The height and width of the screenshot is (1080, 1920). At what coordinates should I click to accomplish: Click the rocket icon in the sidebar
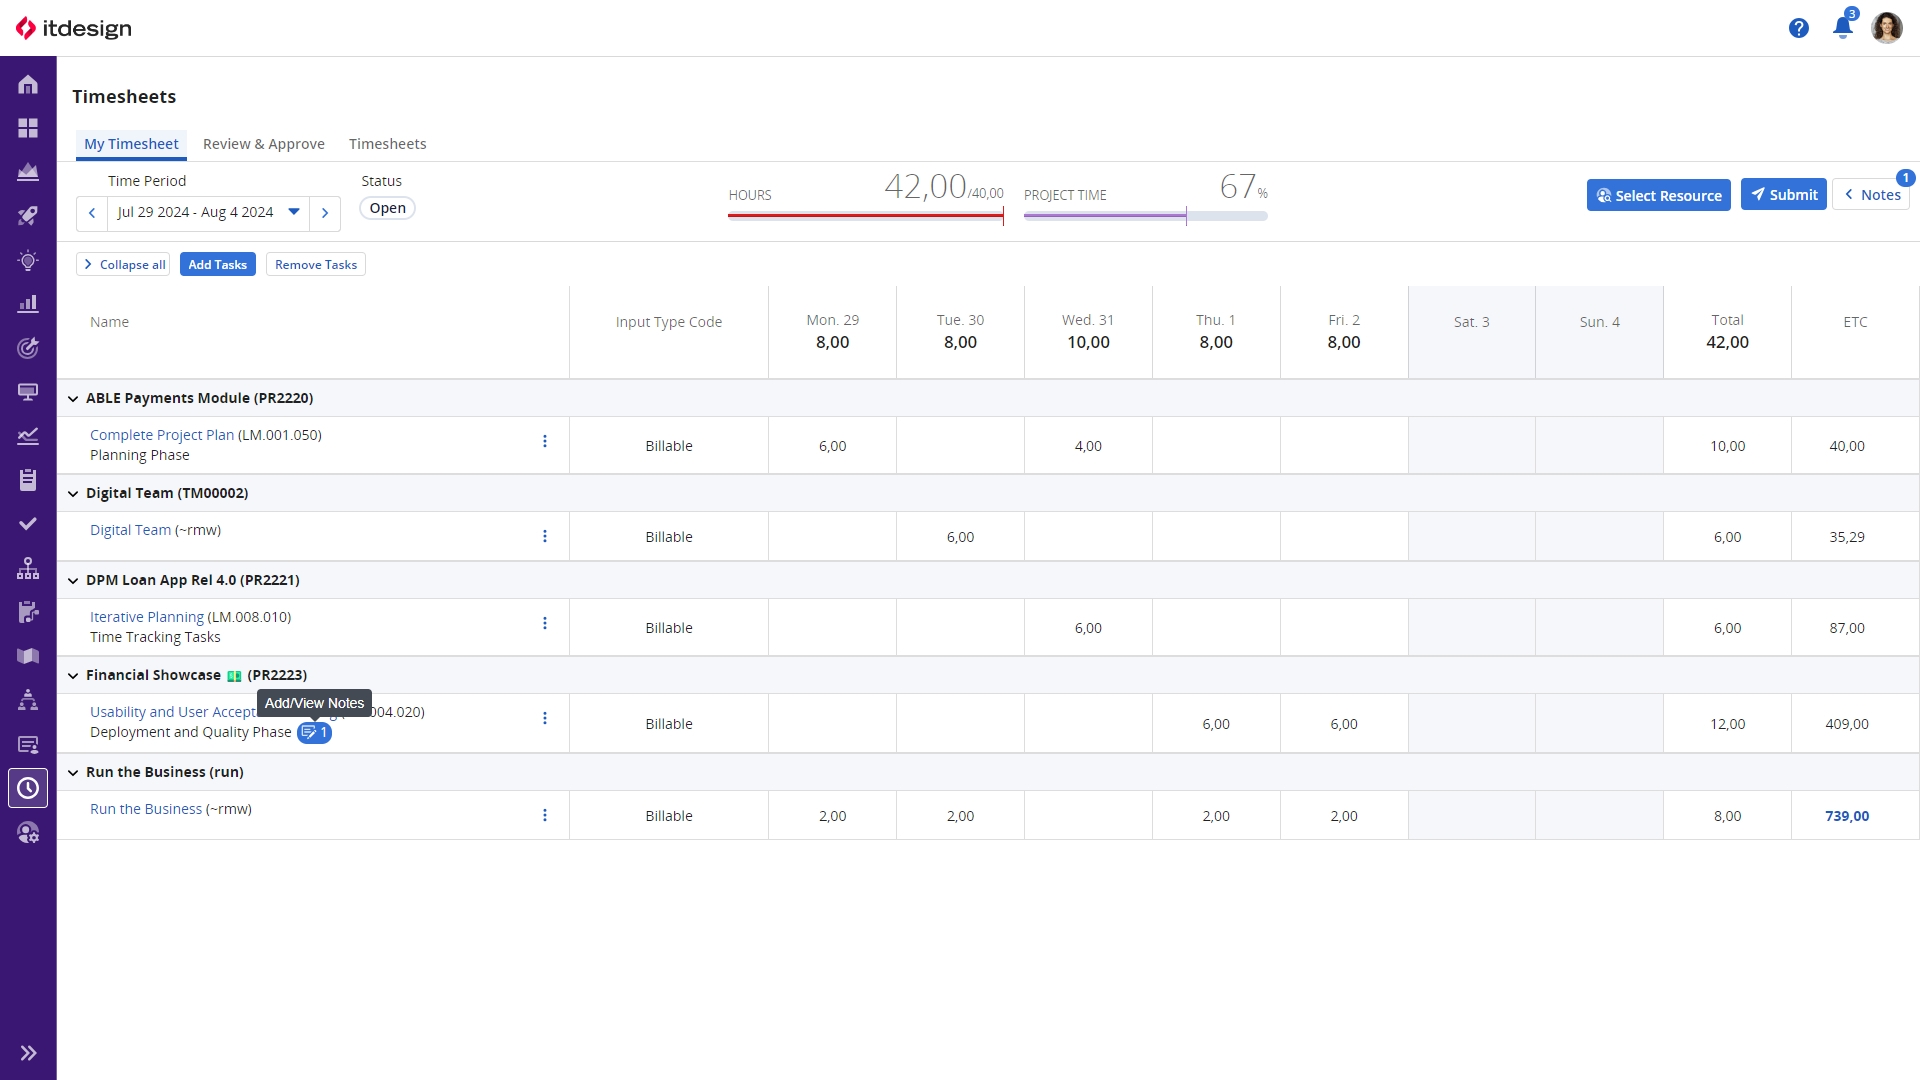tap(28, 216)
